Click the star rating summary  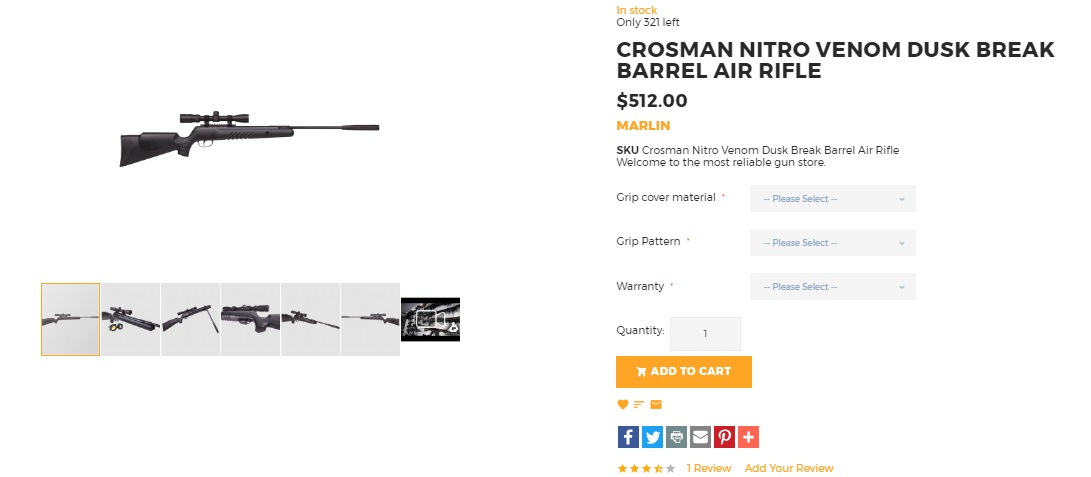646,469
